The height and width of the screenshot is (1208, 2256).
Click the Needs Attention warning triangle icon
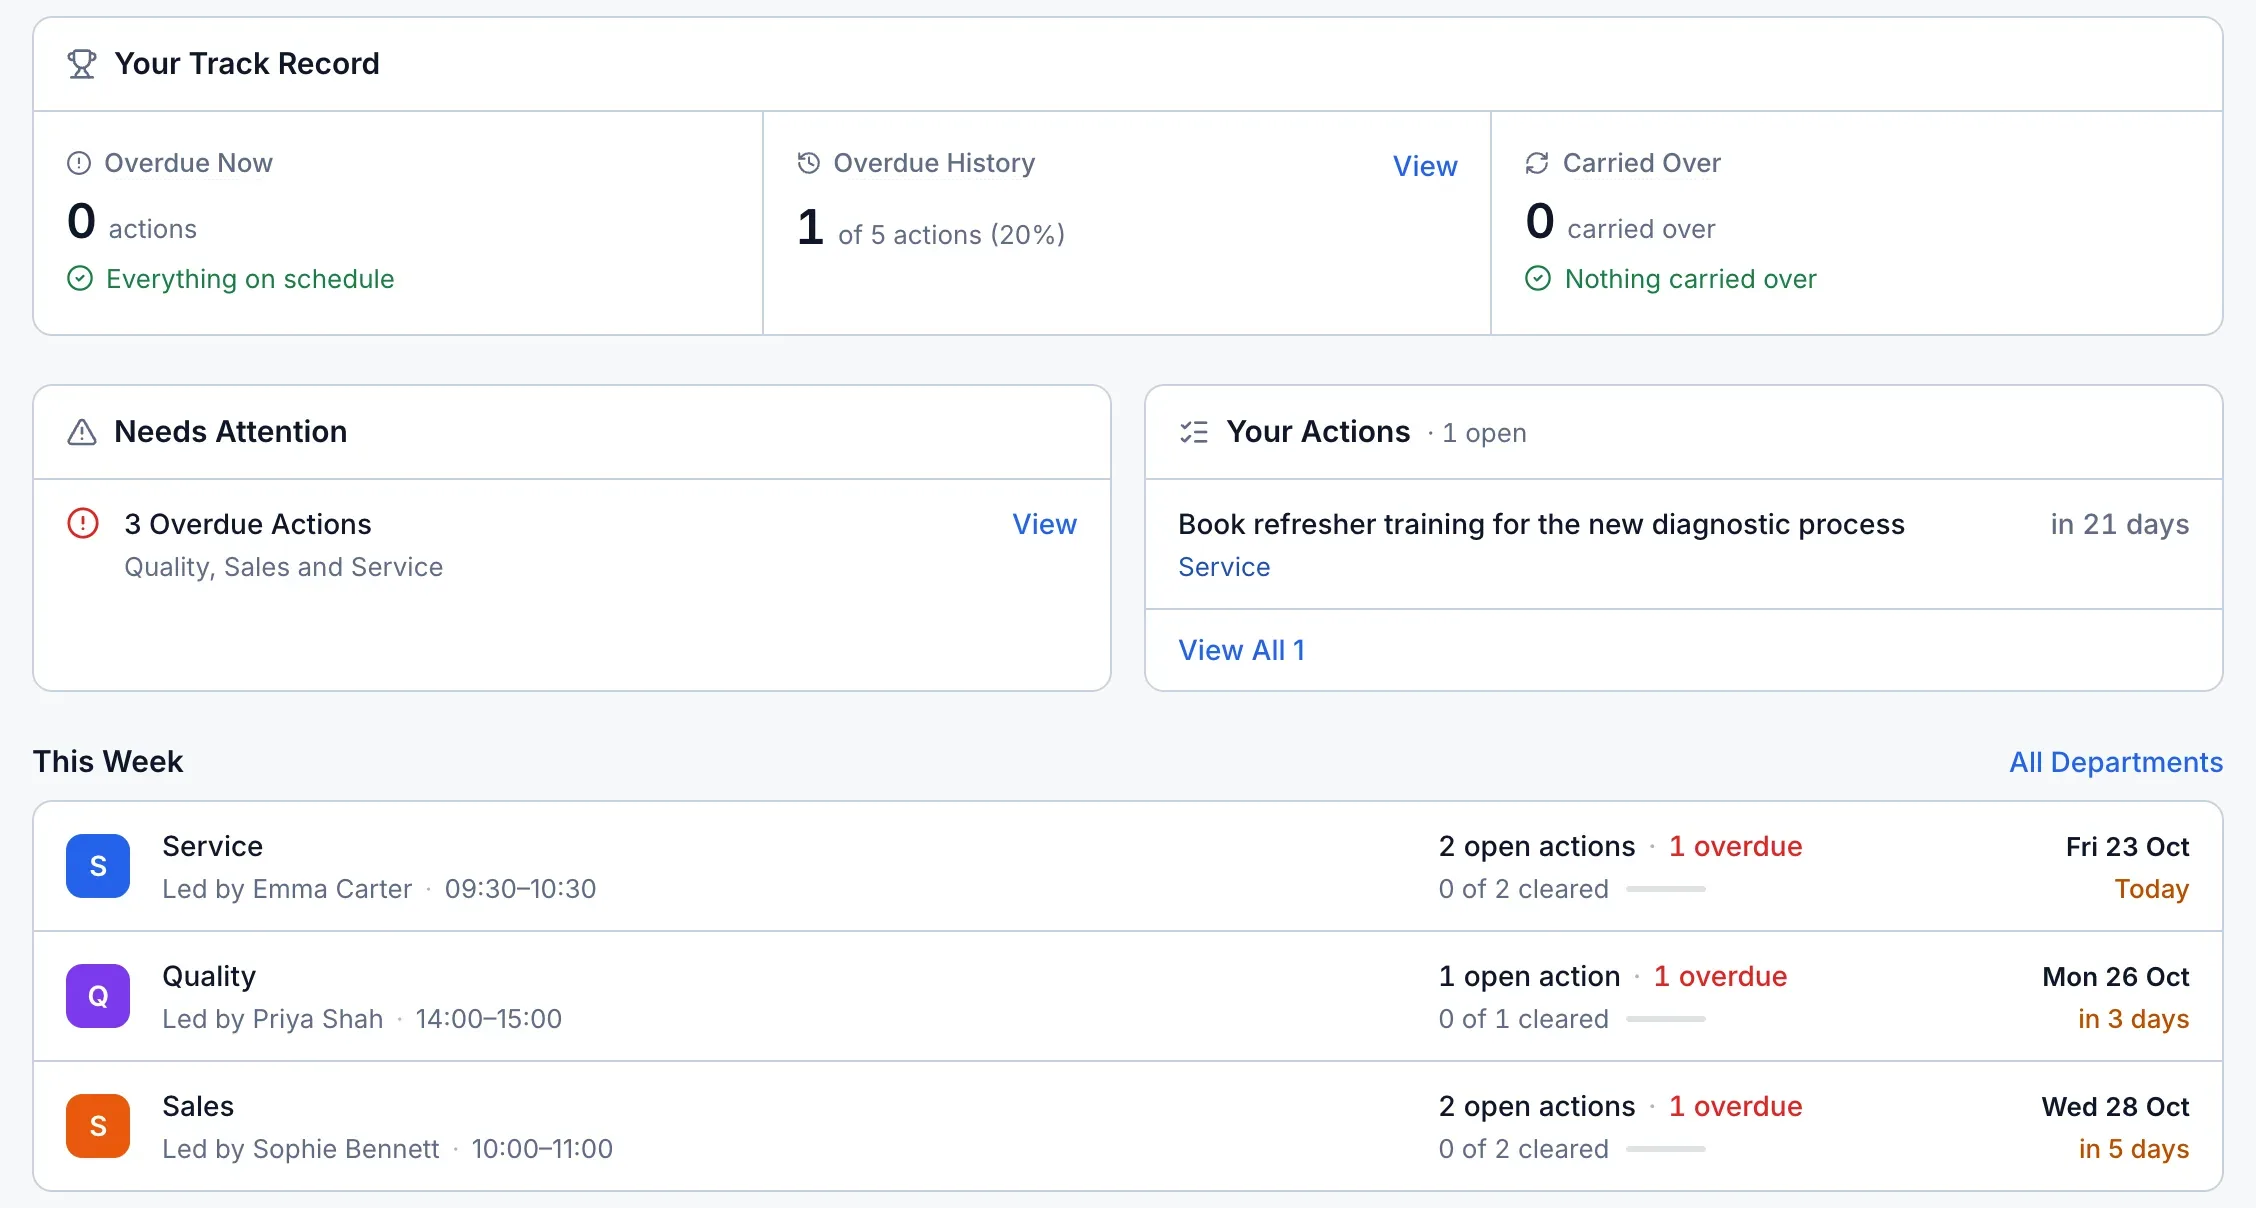tap(82, 432)
